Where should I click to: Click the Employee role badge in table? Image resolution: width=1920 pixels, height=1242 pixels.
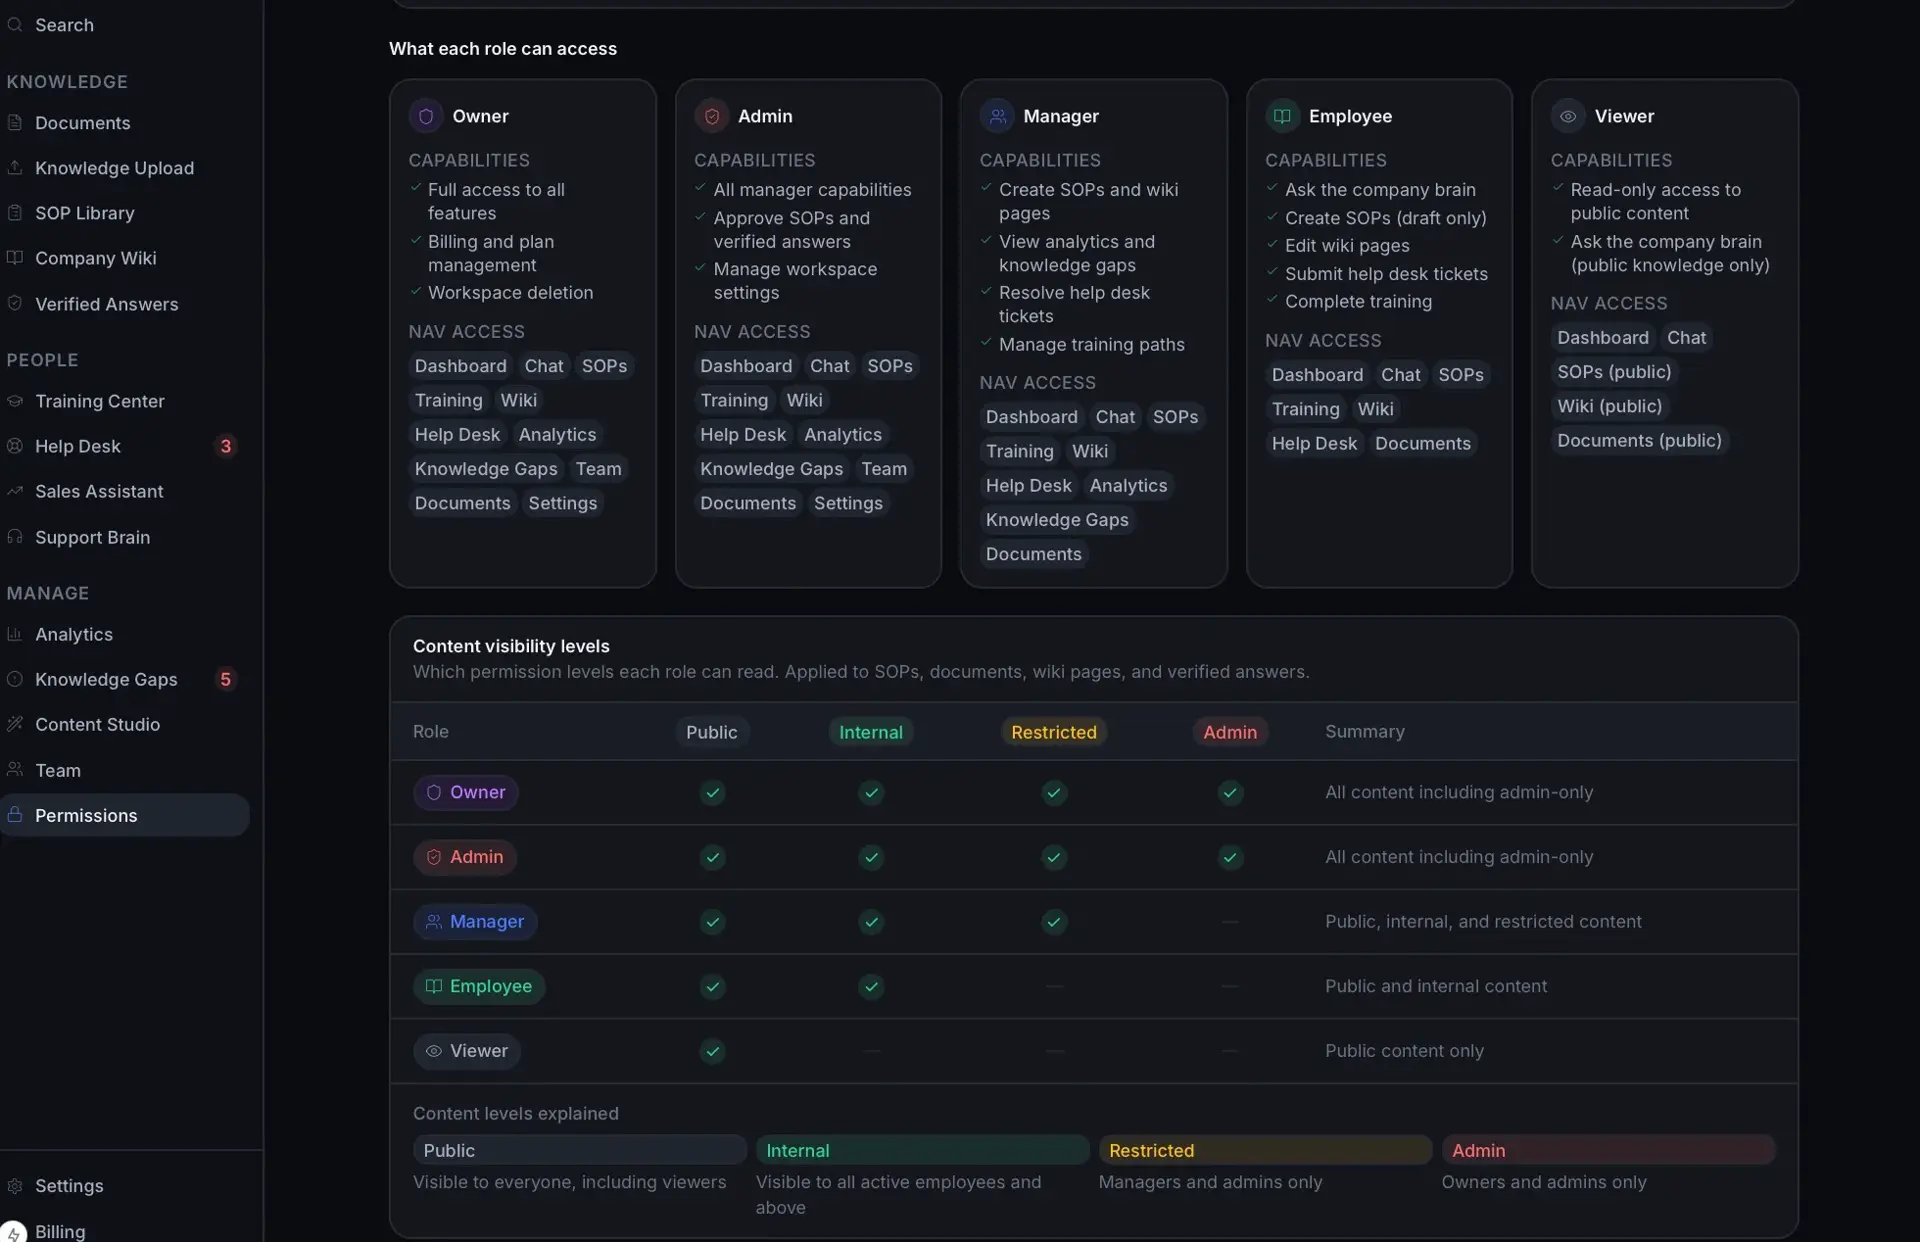pyautogui.click(x=479, y=986)
